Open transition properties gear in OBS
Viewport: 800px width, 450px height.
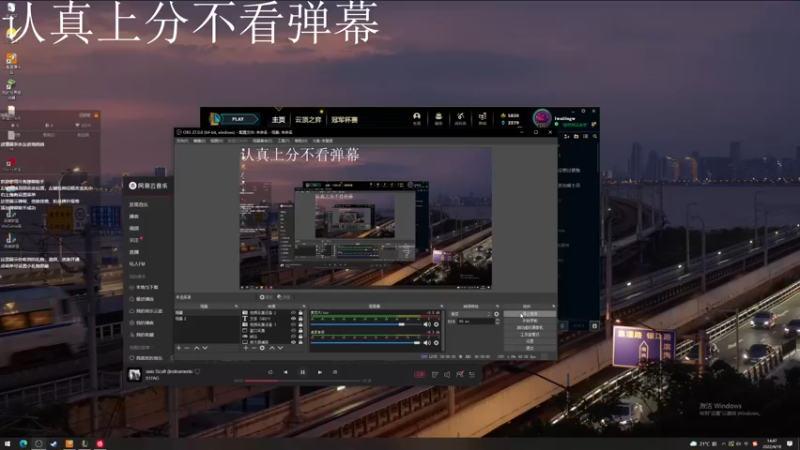click(496, 314)
